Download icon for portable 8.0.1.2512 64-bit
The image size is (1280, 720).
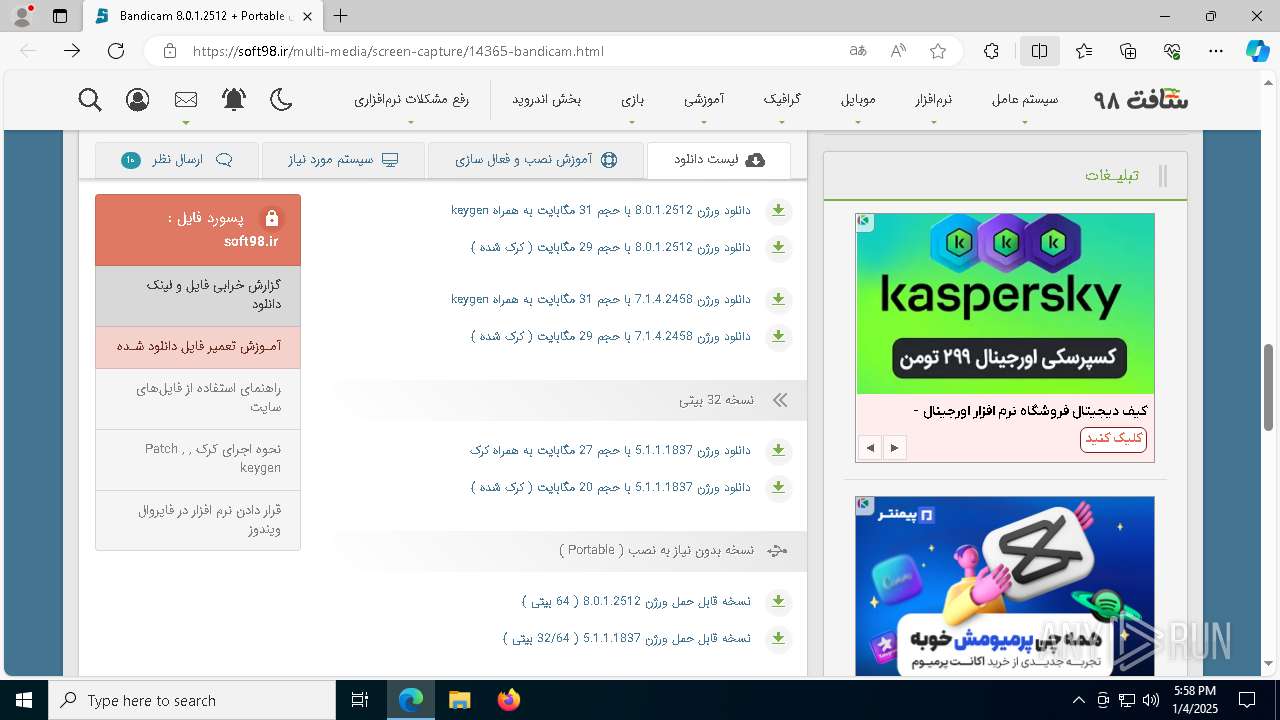coord(778,602)
